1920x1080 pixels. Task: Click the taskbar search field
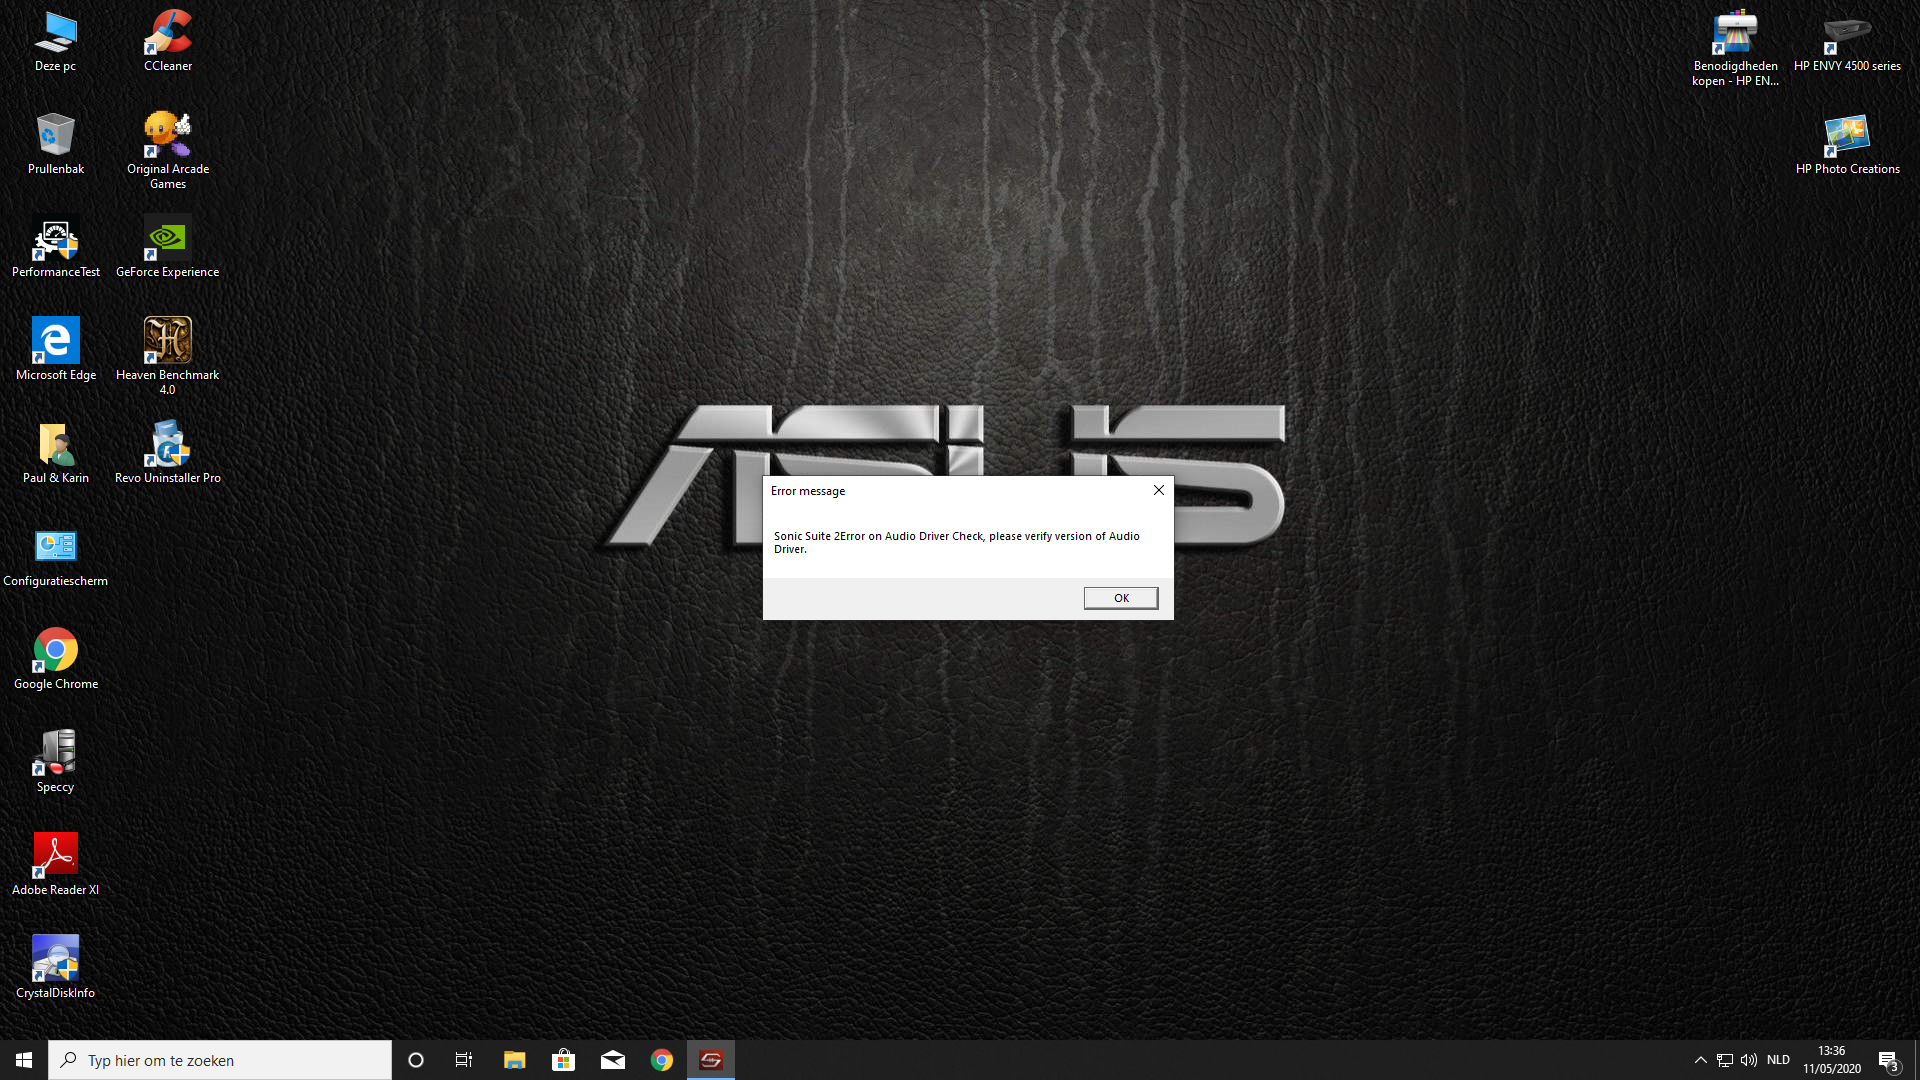[220, 1060]
